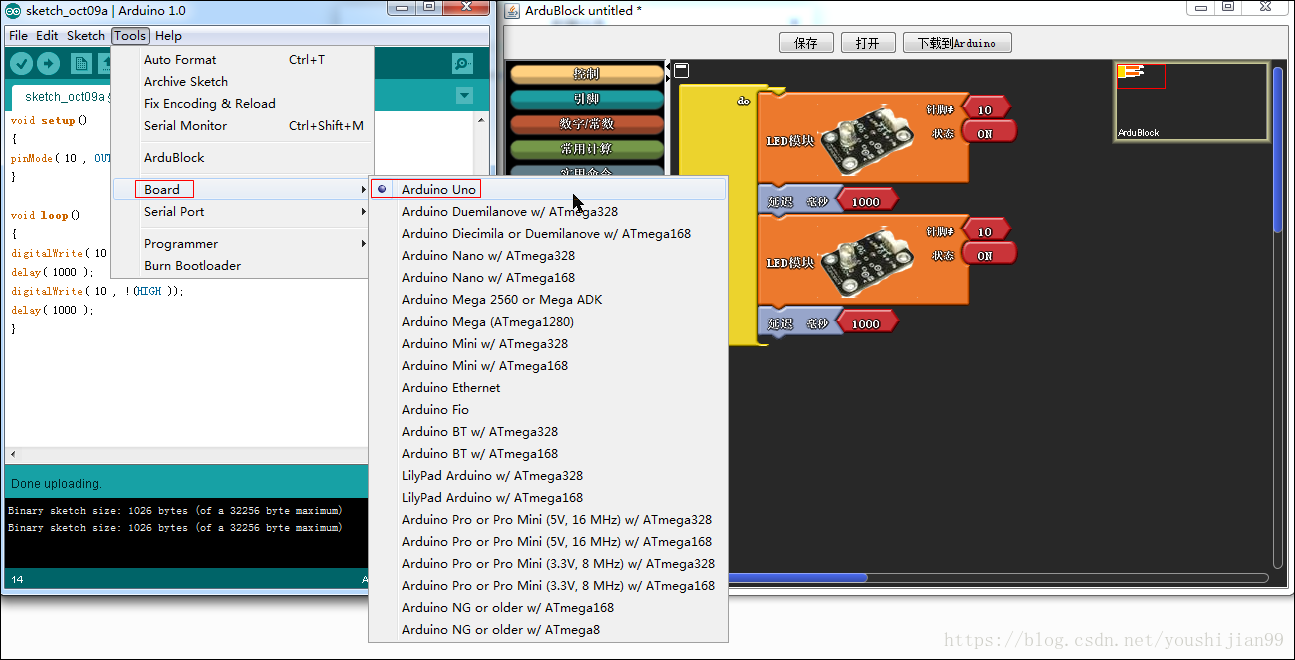
Task: Click the 保存 (save) button
Action: point(806,43)
